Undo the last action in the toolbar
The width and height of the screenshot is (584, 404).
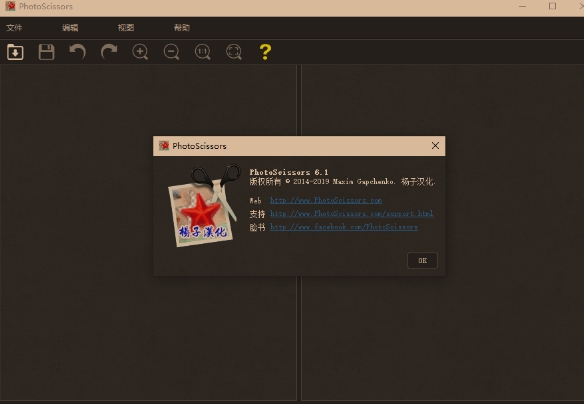click(77, 52)
